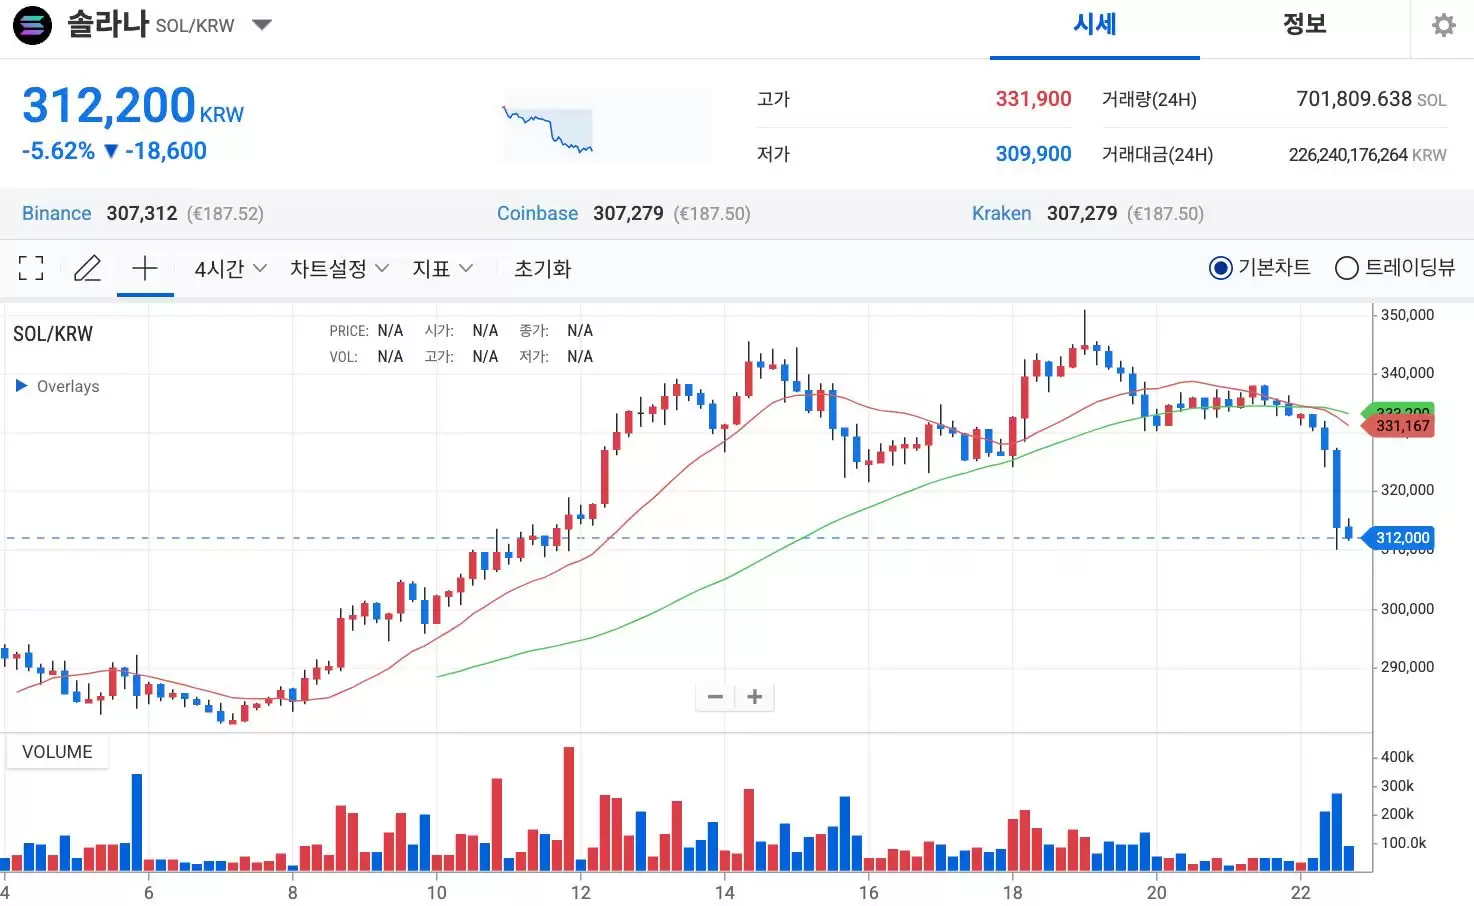Switch to the 시세 tab

(x=1094, y=25)
